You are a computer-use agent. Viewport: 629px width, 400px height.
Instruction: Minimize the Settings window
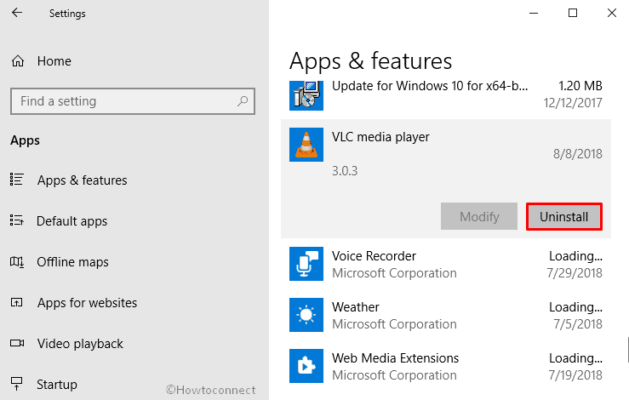(x=534, y=13)
